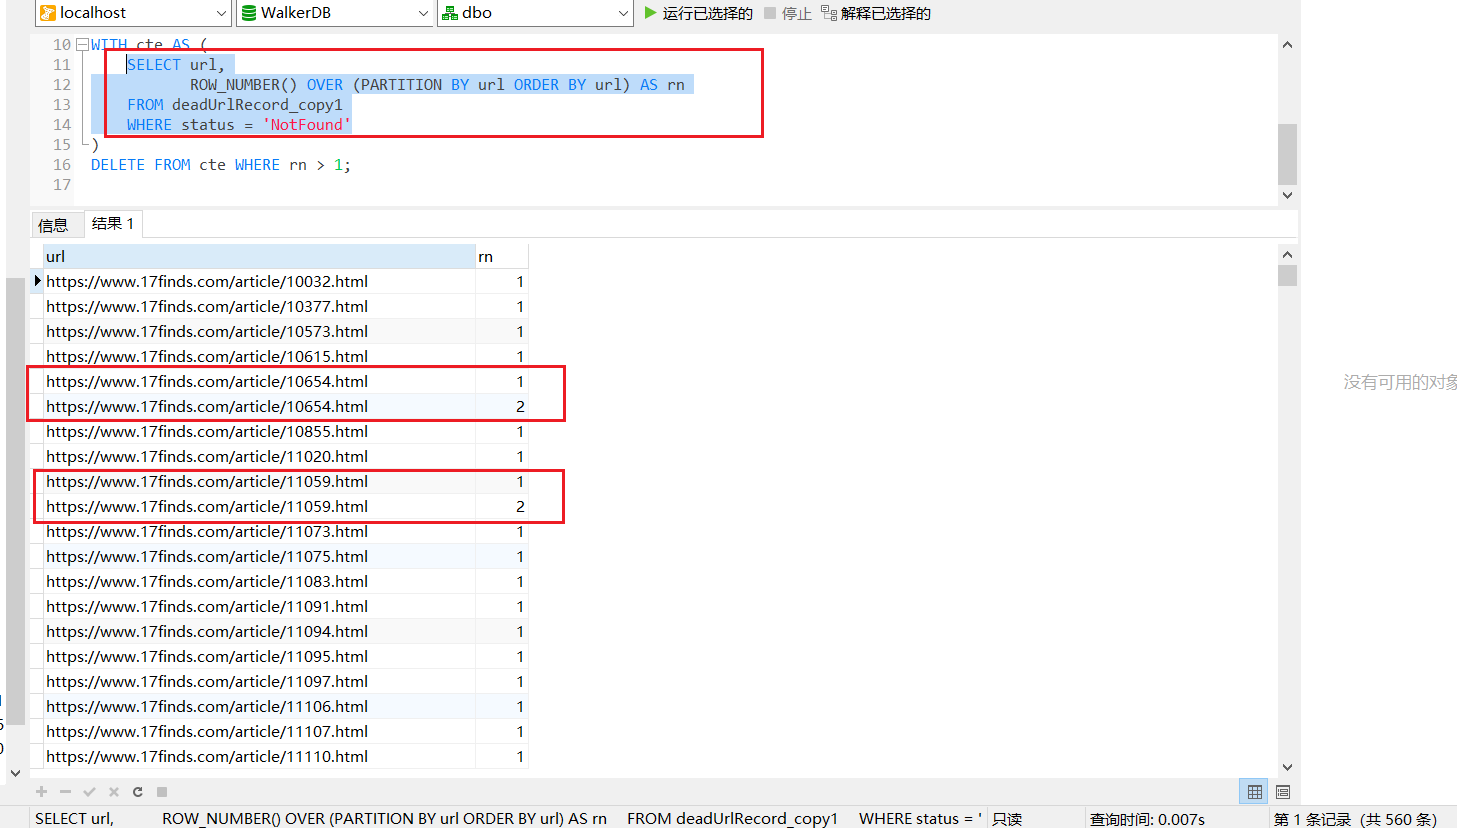Click the 第 1 条记录 (共 560 条) status text
This screenshot has height=828, width=1457.
(x=1355, y=819)
